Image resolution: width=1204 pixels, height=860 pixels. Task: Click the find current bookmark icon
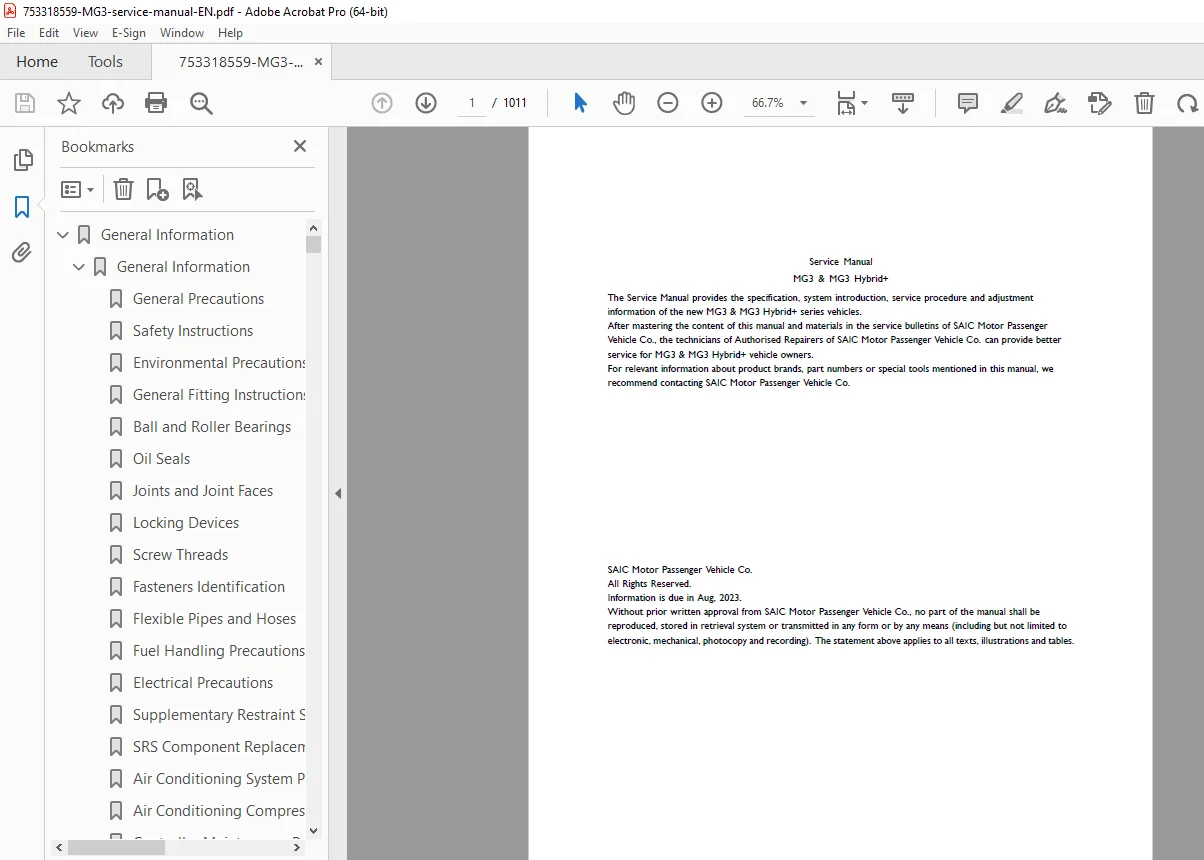pyautogui.click(x=192, y=189)
